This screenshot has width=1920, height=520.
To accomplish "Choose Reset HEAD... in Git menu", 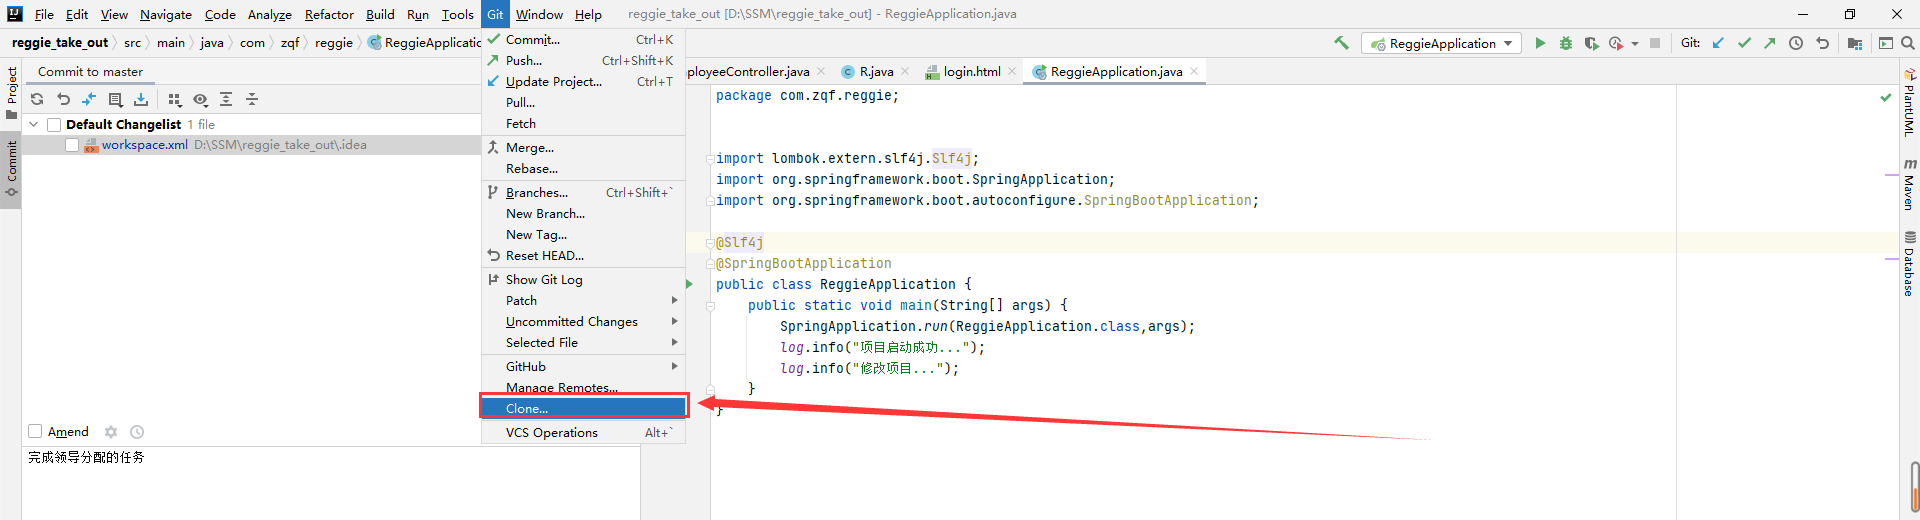I will point(583,255).
